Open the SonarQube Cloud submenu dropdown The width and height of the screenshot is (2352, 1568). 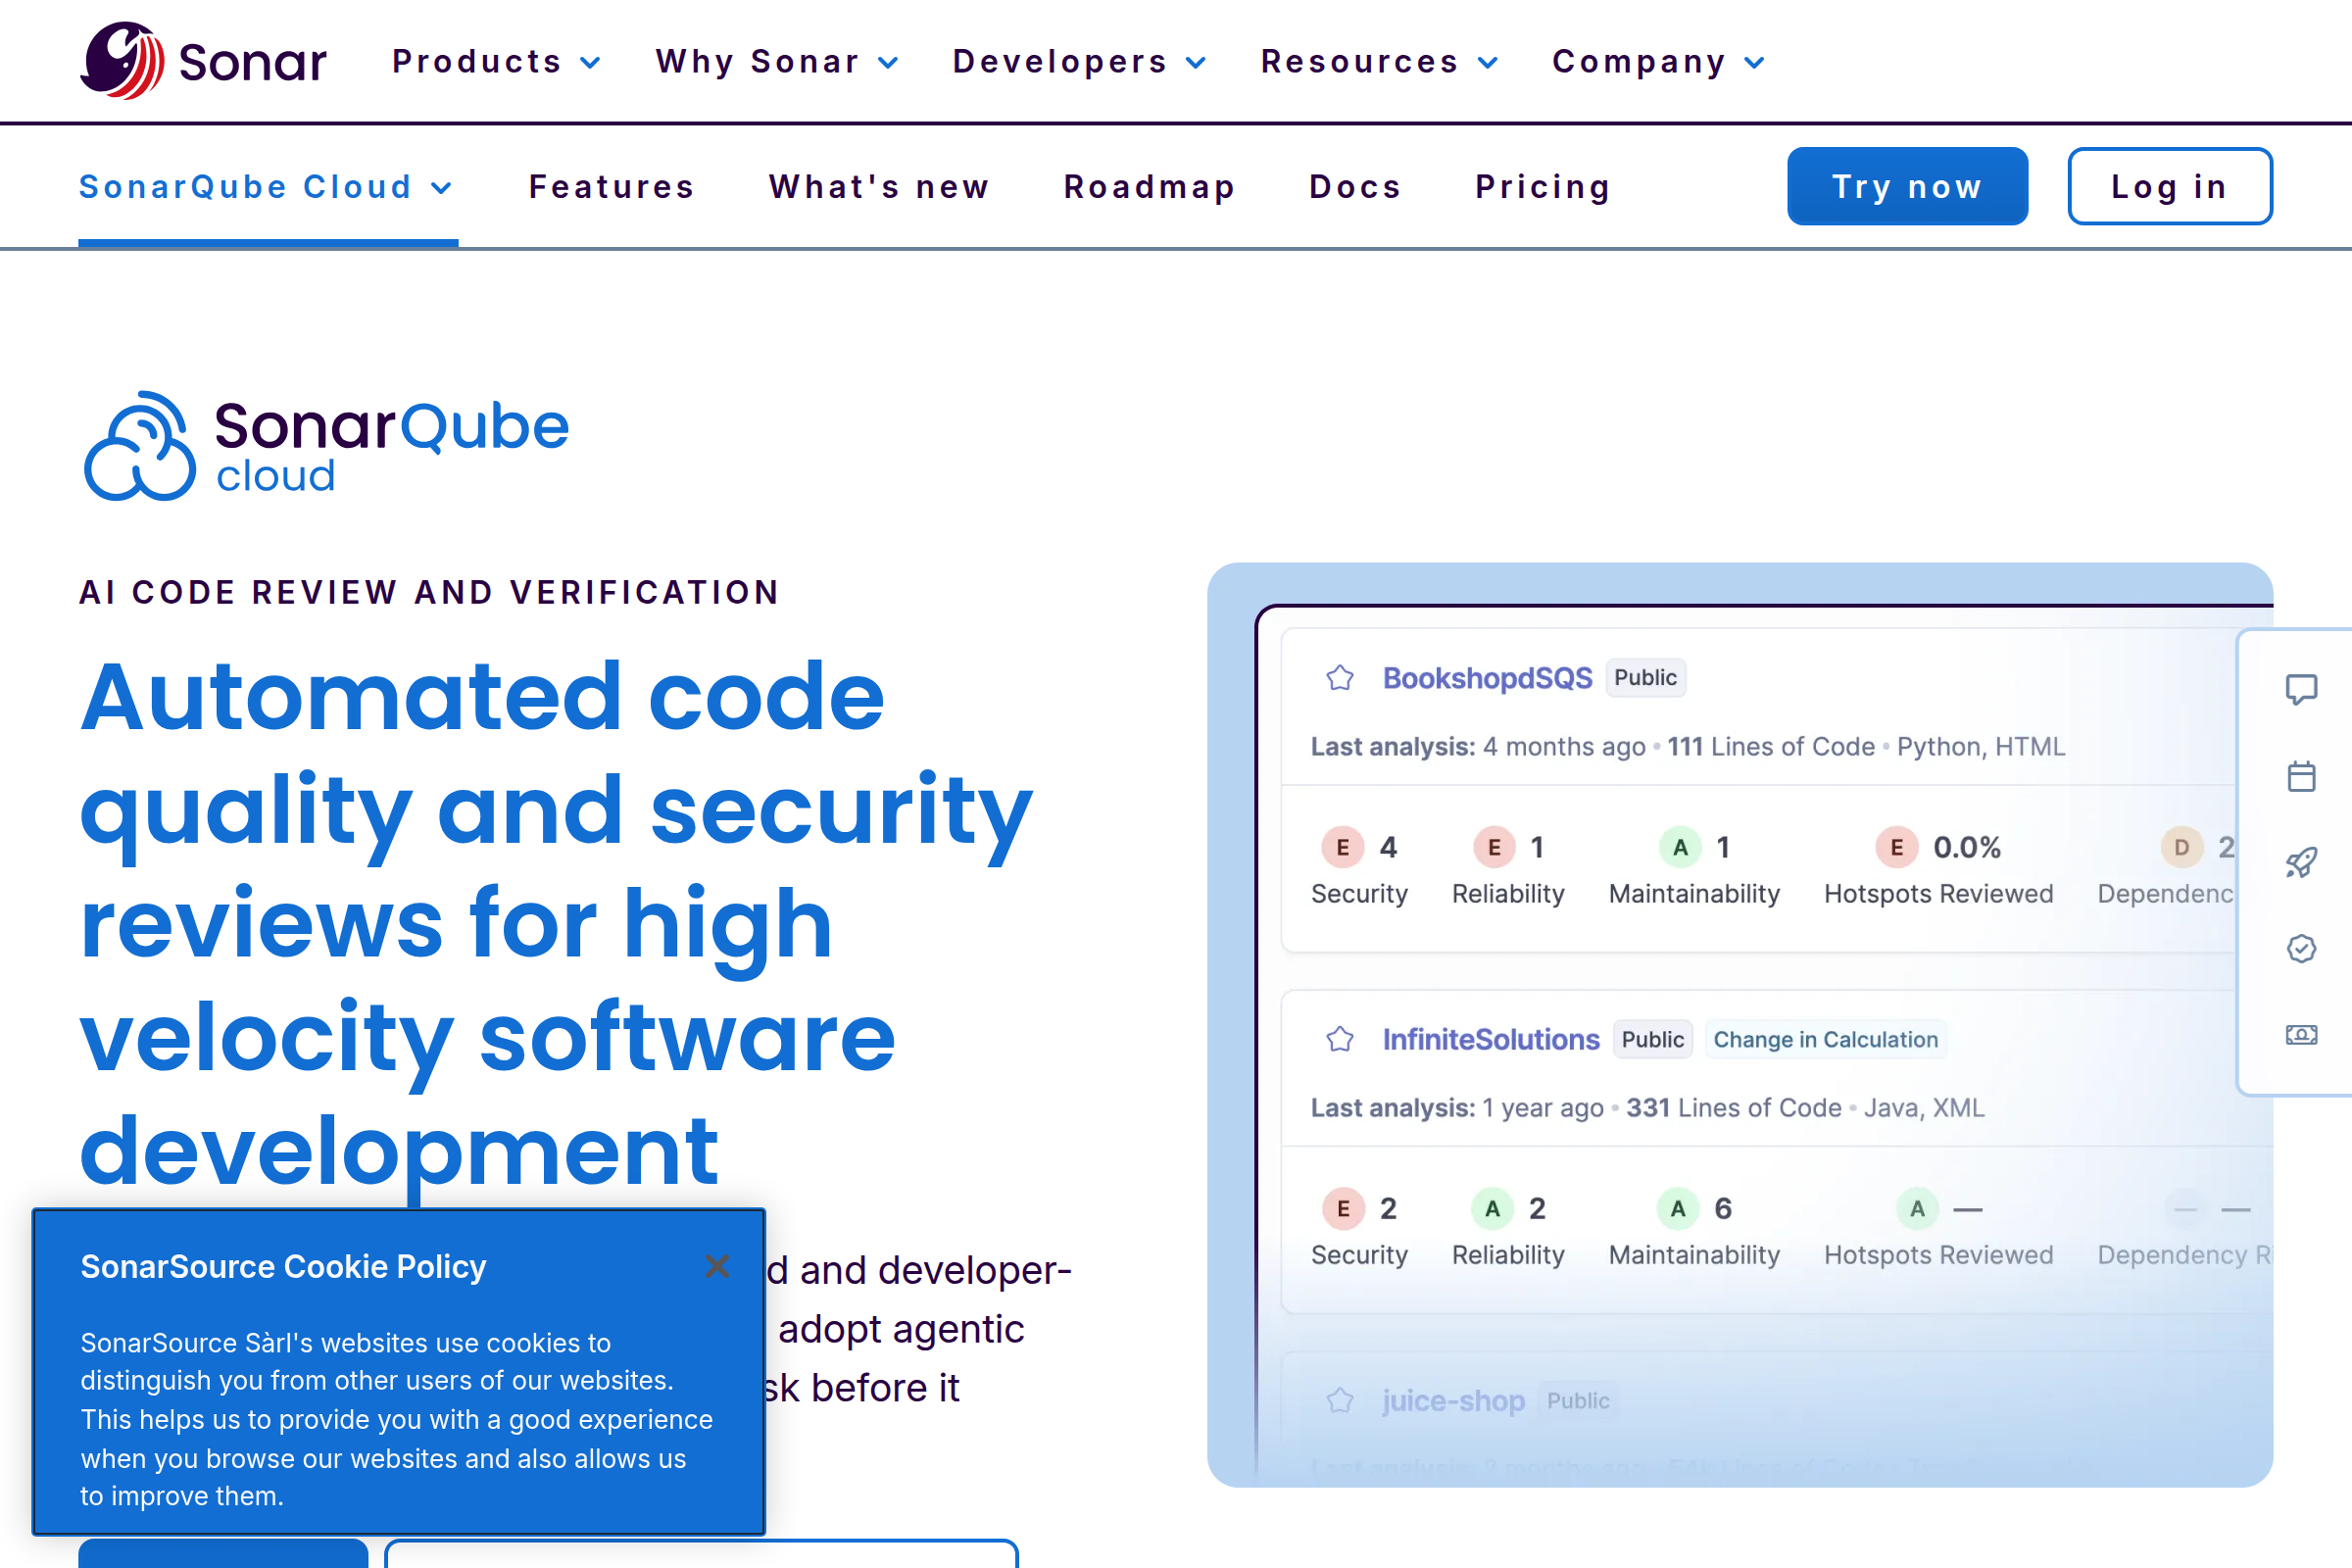click(x=267, y=187)
